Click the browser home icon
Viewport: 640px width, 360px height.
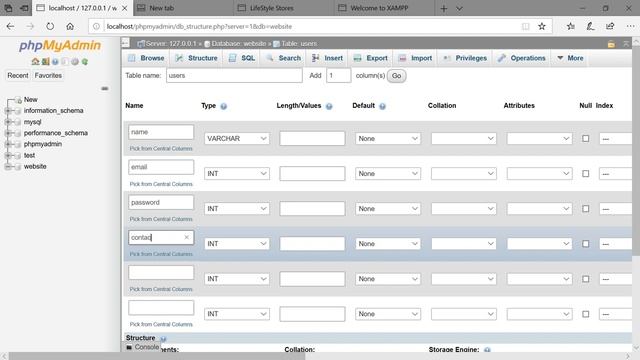point(70,26)
